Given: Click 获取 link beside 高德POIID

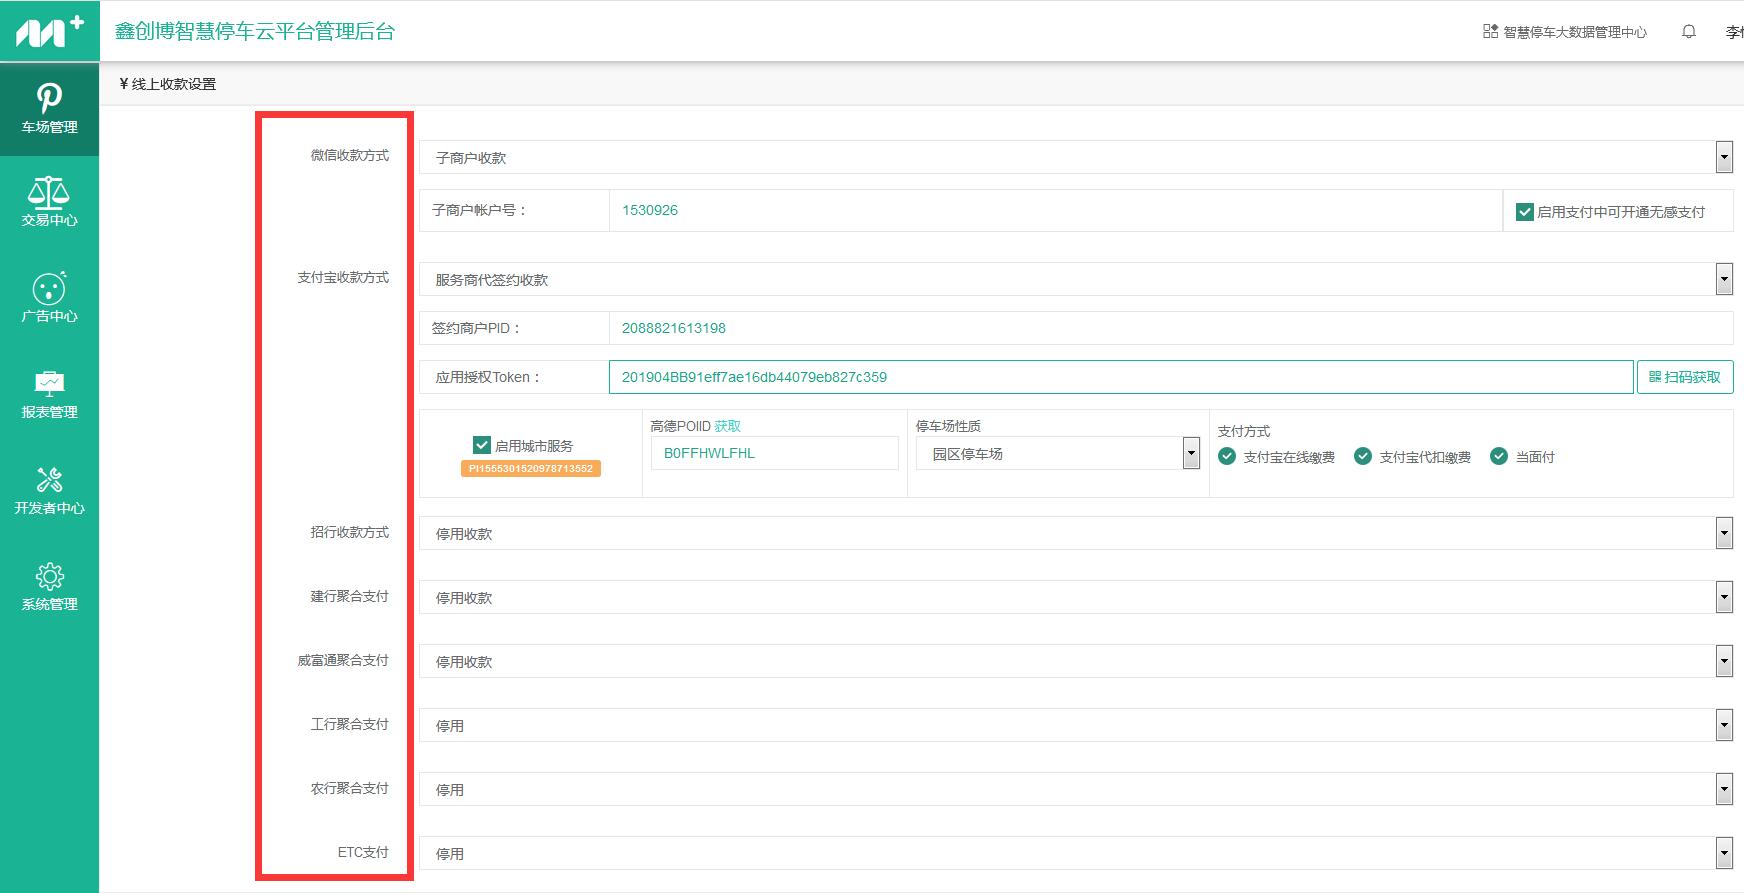Looking at the screenshot, I should coord(727,426).
